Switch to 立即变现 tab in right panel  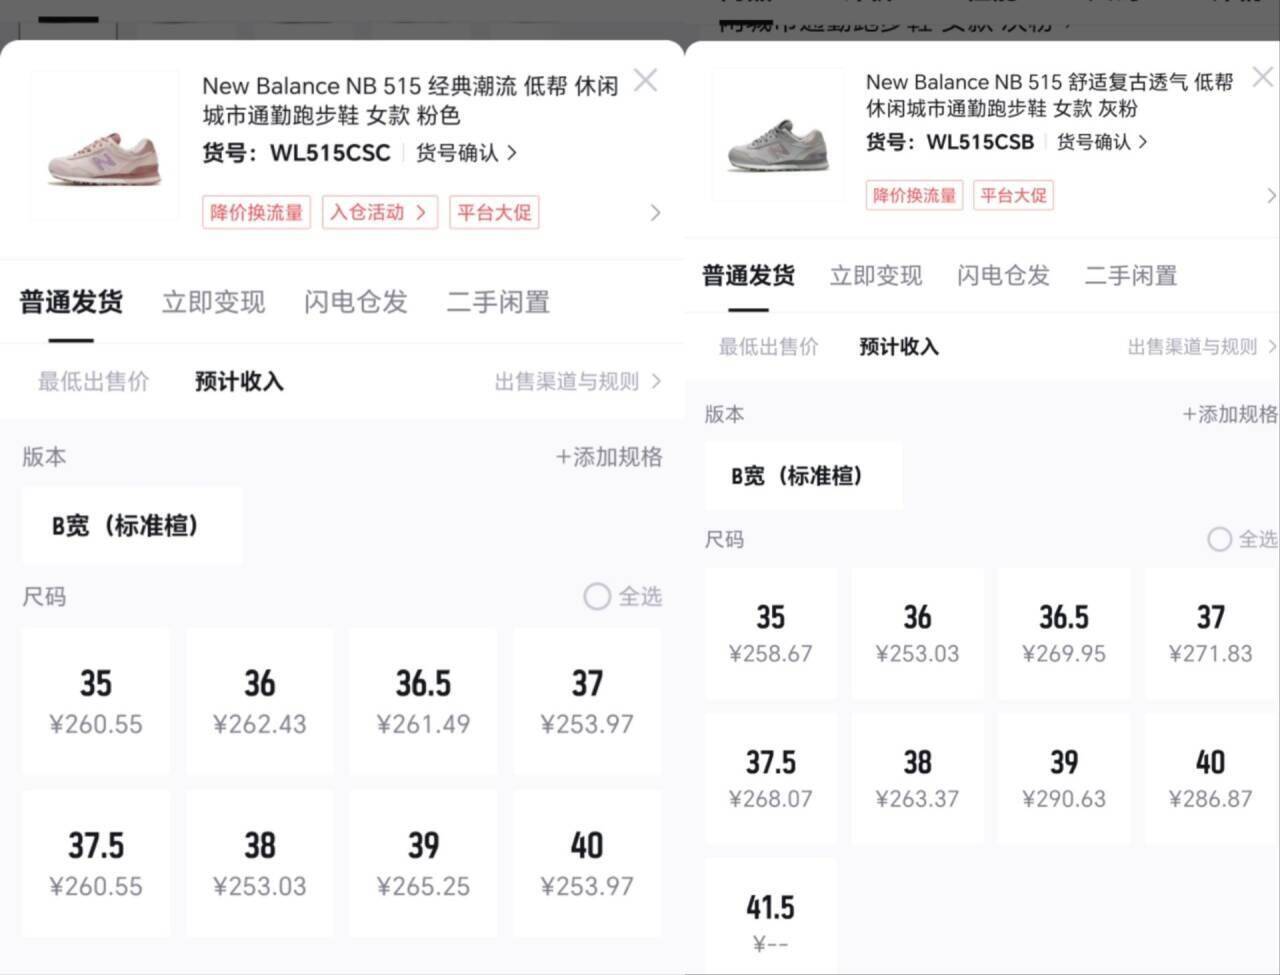[x=876, y=275]
